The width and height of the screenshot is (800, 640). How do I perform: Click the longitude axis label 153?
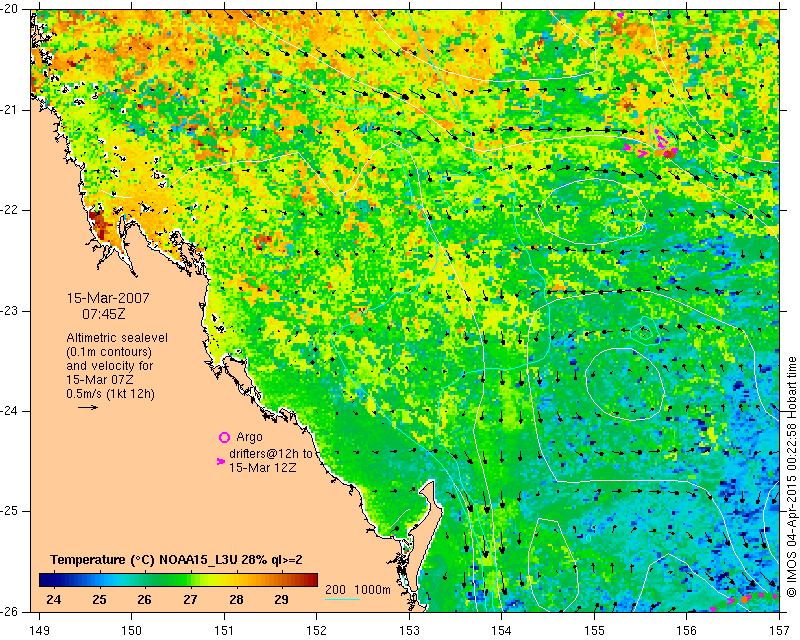point(409,631)
